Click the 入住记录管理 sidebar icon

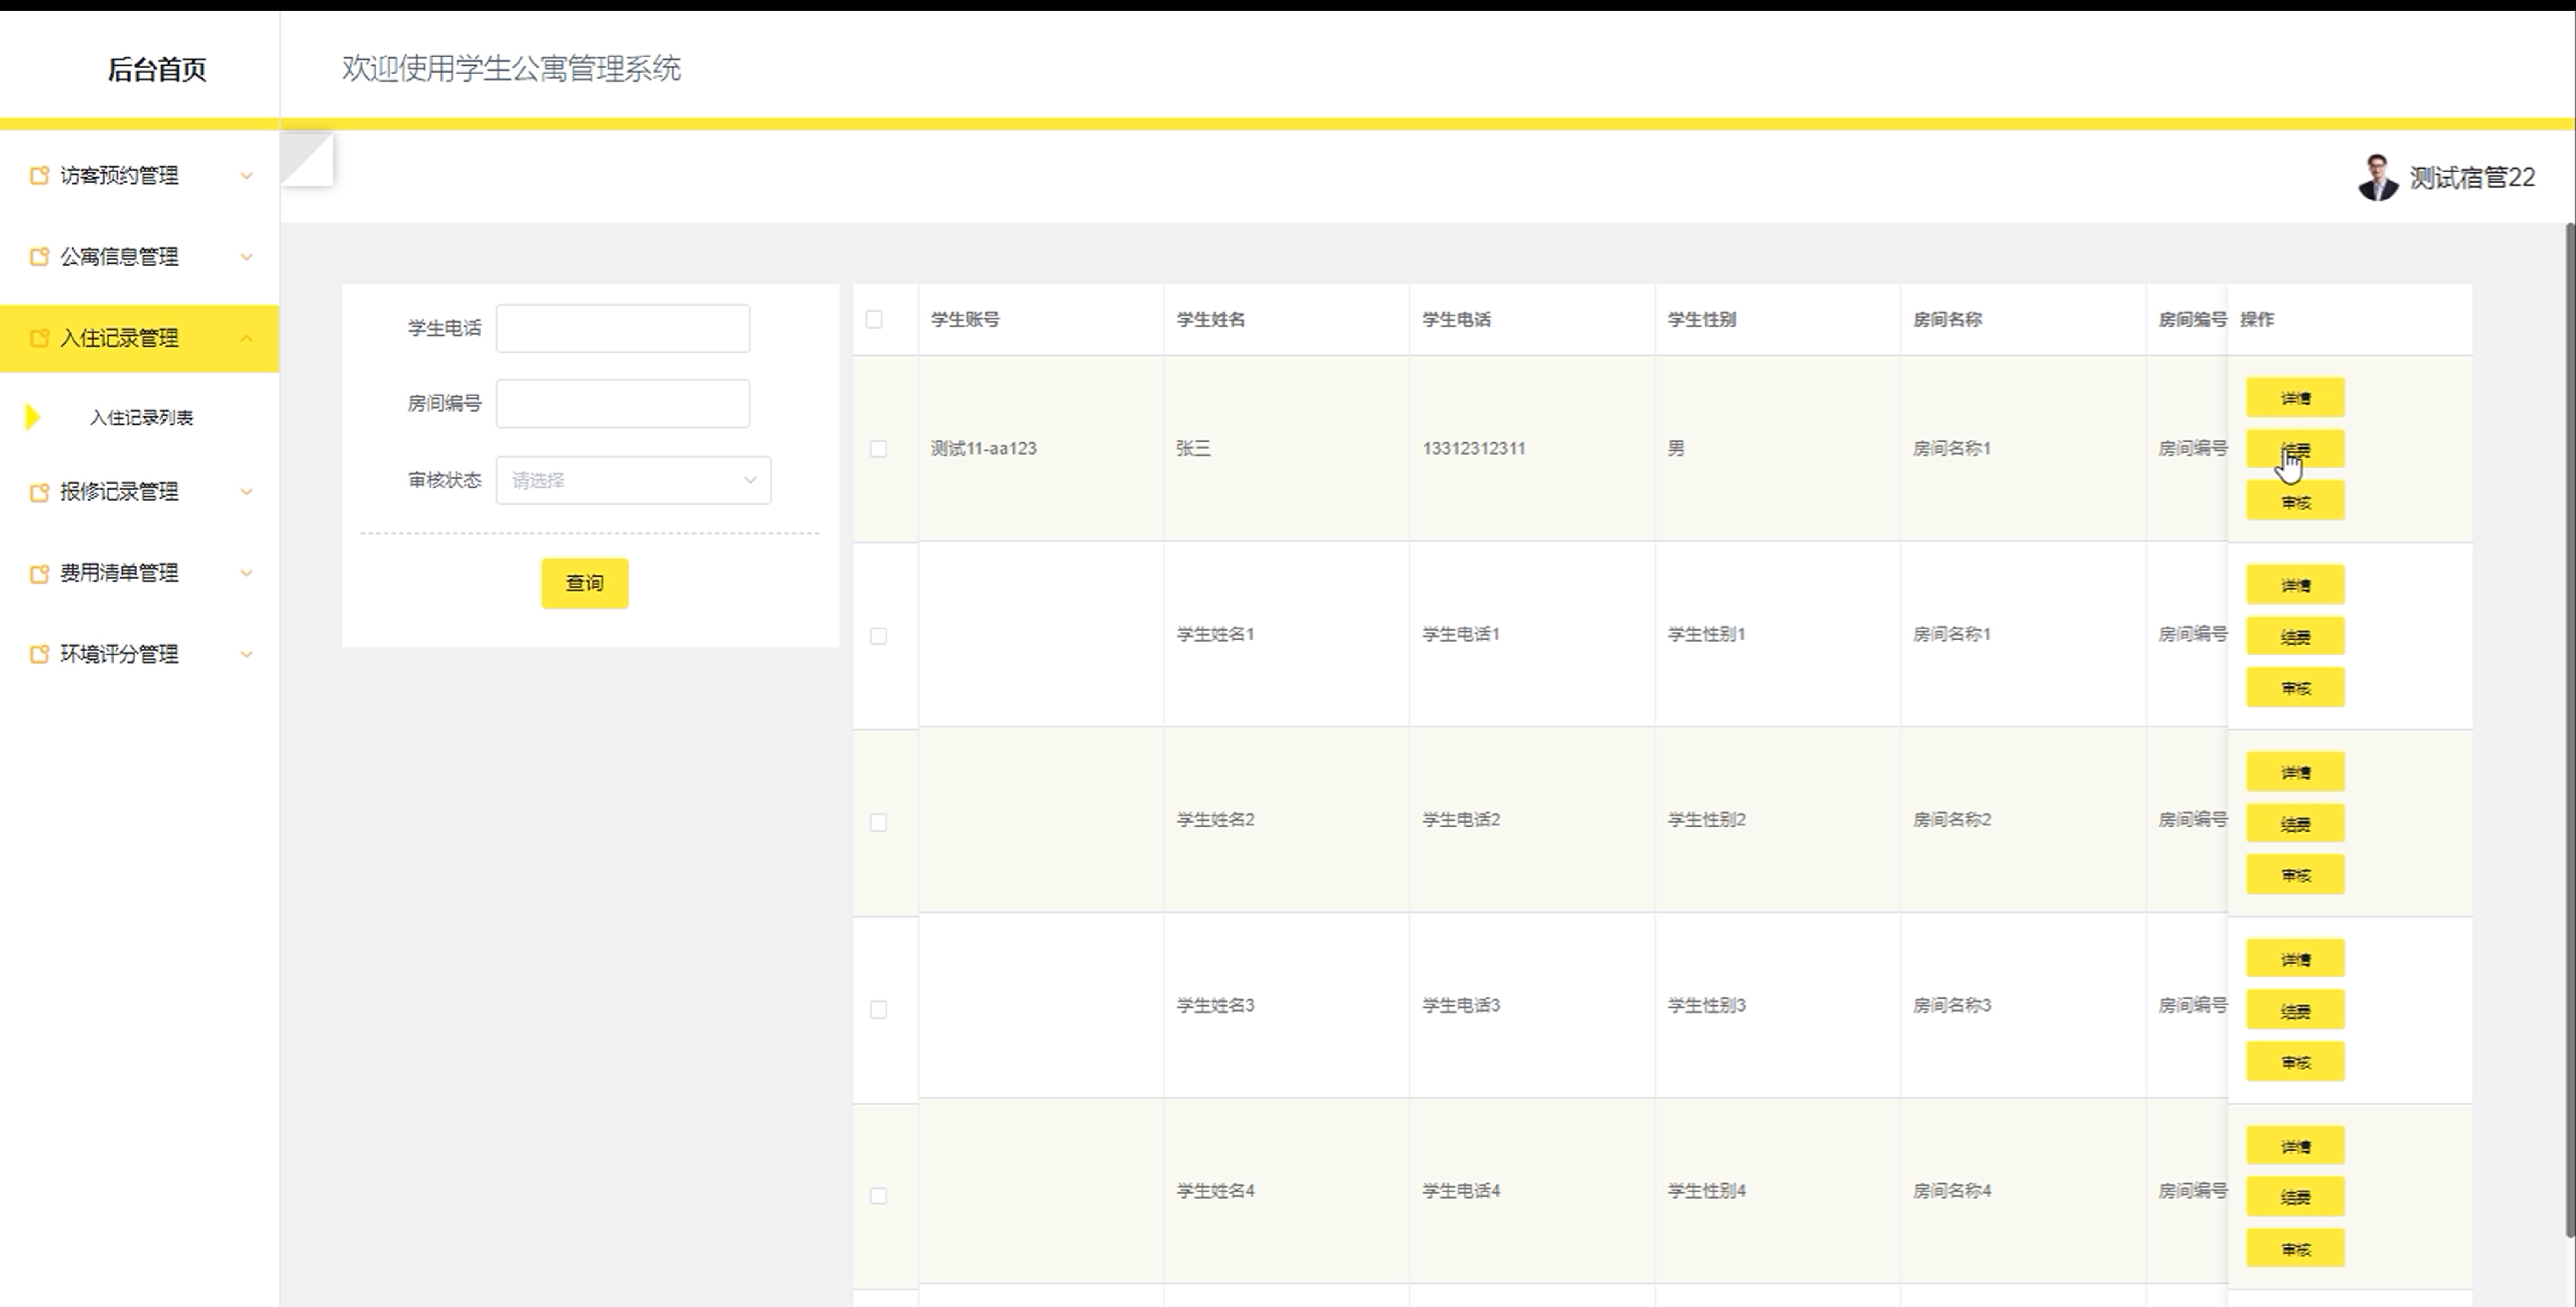coord(39,338)
